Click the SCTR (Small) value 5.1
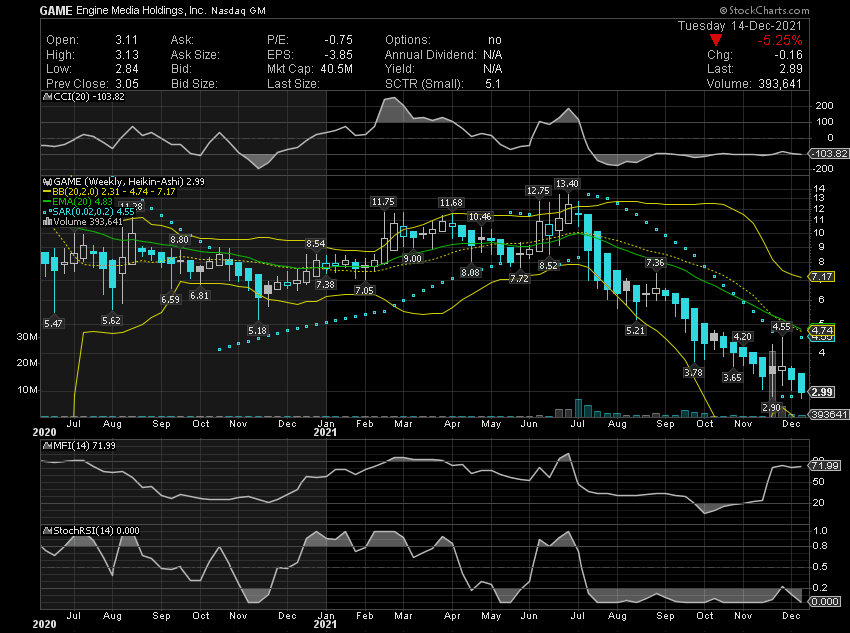Screen dimensions: 850x633 point(493,83)
